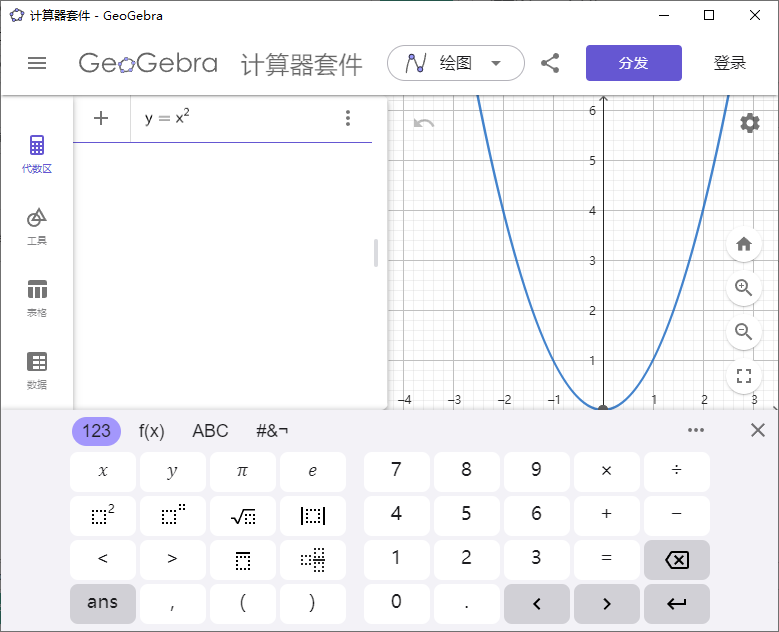Viewport: 779px width, 632px height.
Task: Open keyboard more options (three dots)
Action: (x=696, y=430)
